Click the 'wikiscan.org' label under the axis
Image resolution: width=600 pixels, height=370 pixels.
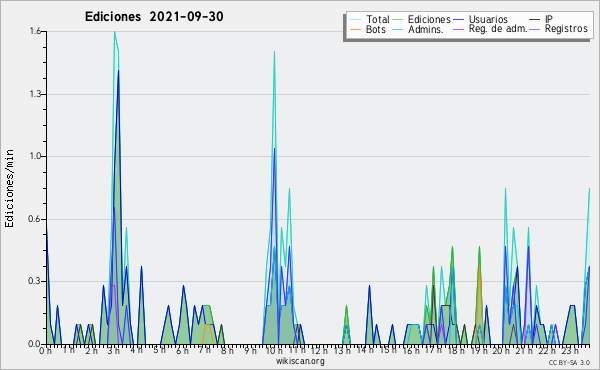(x=300, y=361)
